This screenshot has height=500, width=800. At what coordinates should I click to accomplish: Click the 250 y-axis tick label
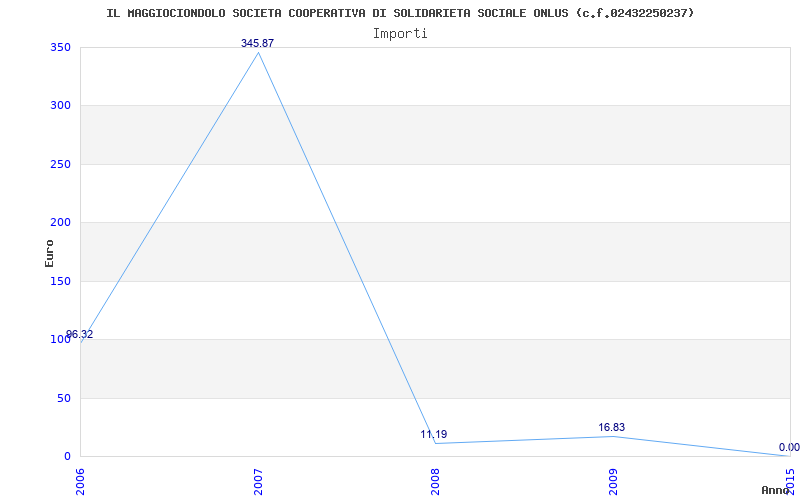[x=60, y=164]
